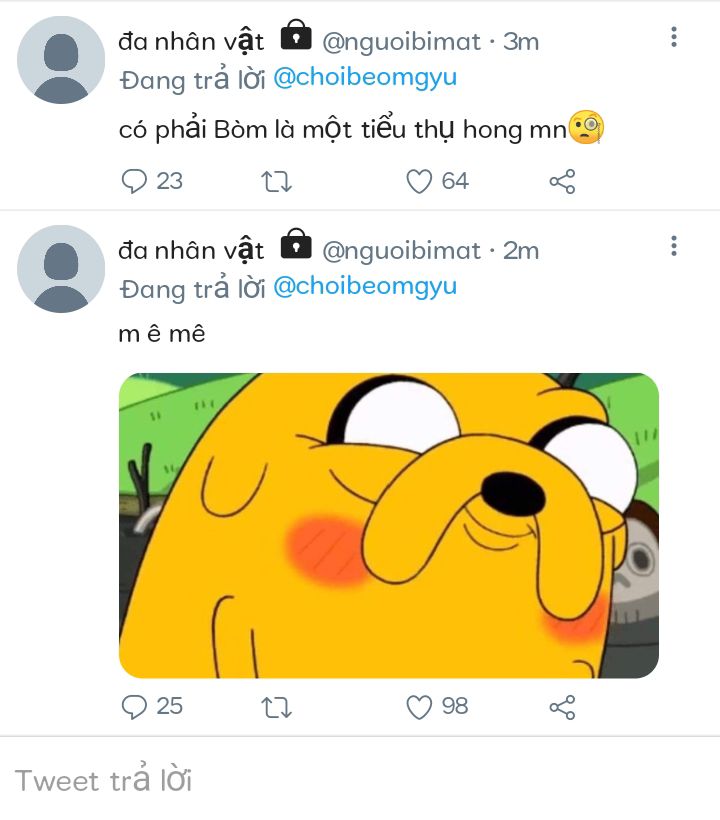Open đa nhân vật profile from first tweet

[x=192, y=41]
